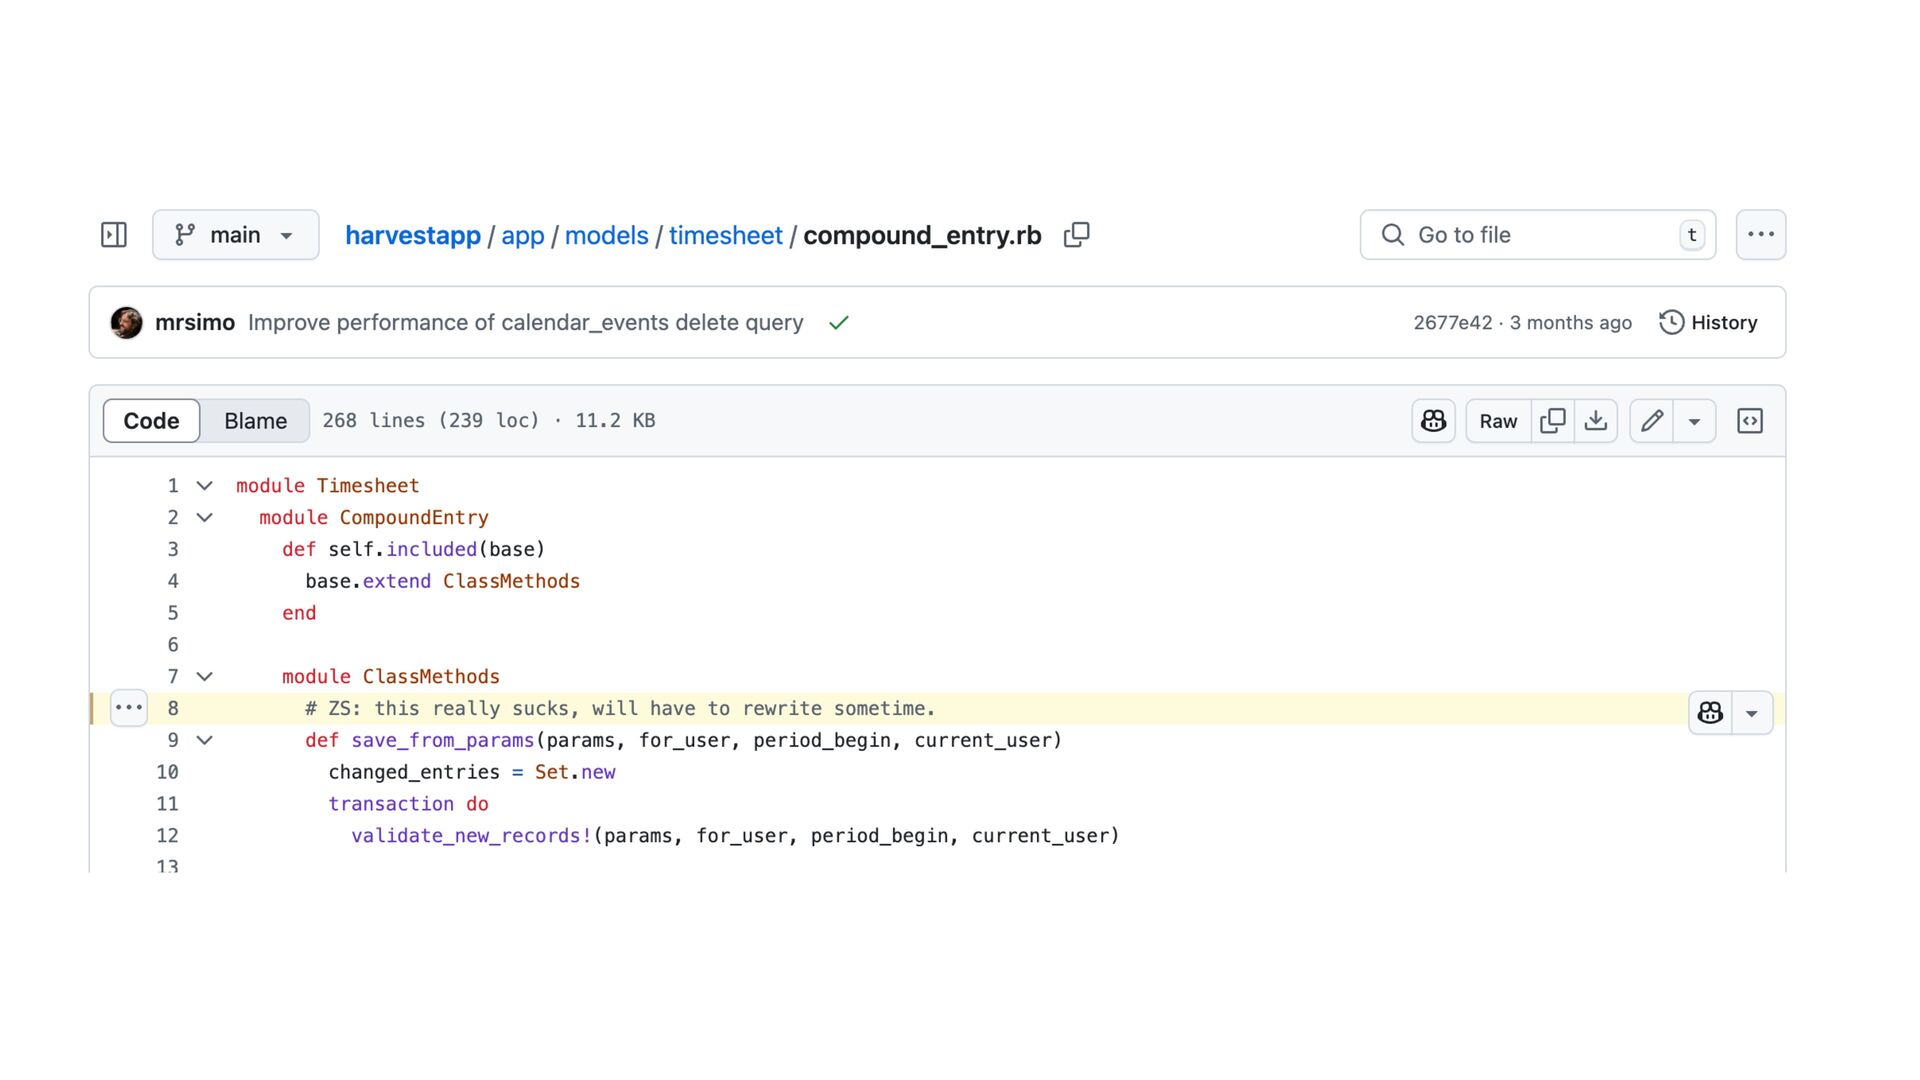Toggle the file tree side panel
The height and width of the screenshot is (1080, 1920).
[114, 235]
